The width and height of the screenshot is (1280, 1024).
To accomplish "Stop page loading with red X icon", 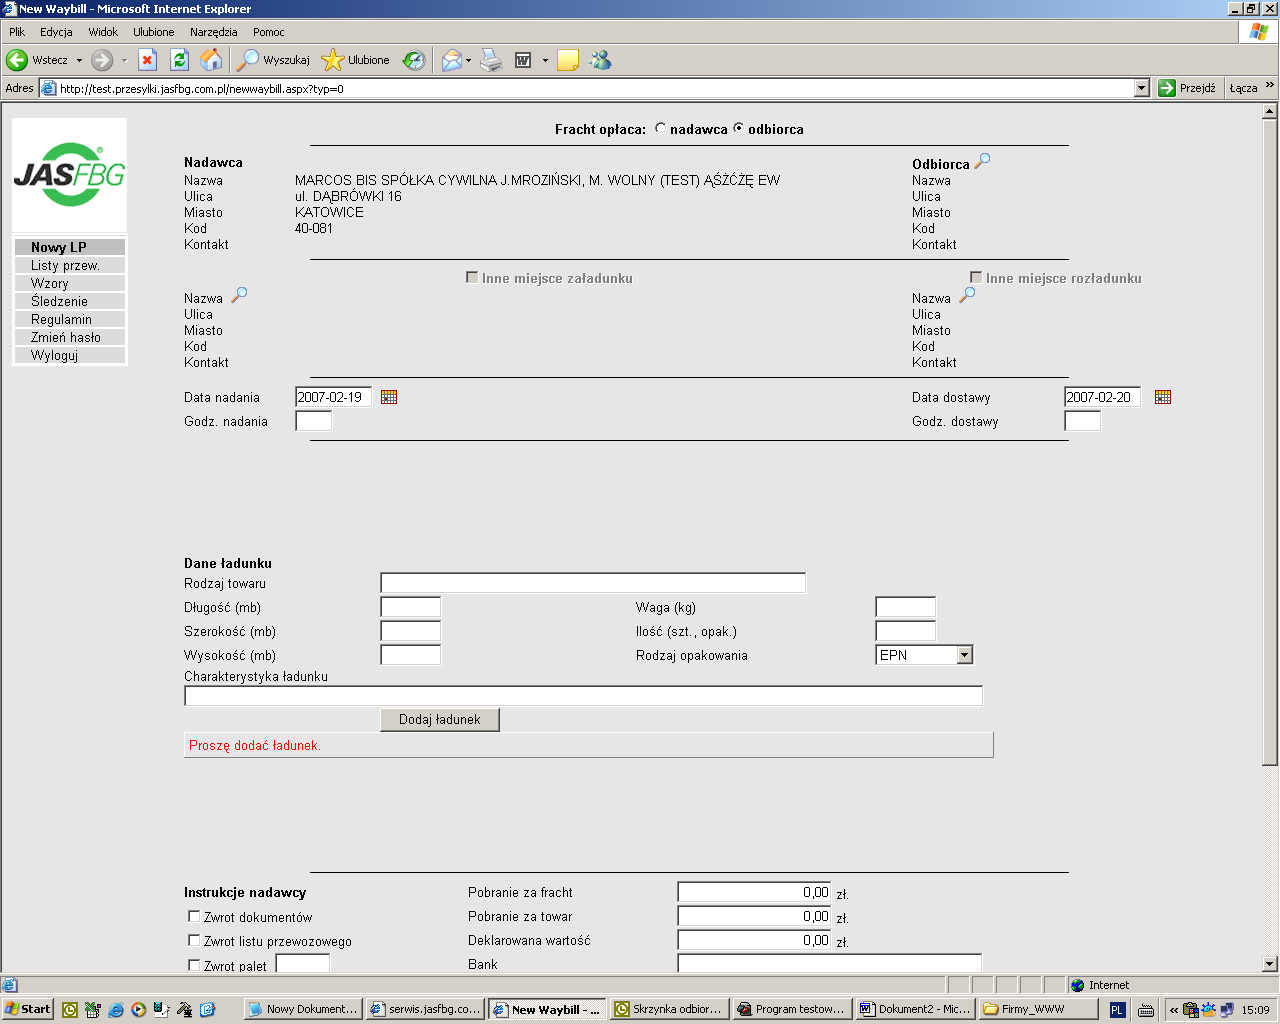I will pyautogui.click(x=147, y=60).
